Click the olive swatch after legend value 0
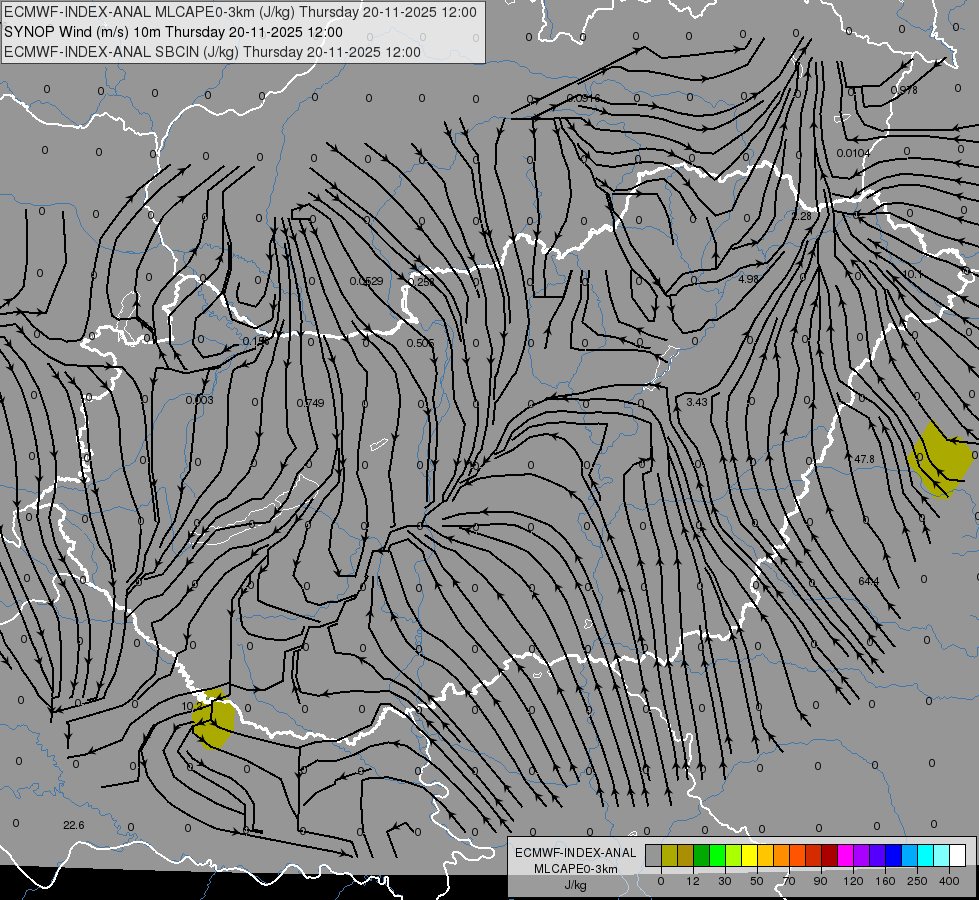Viewport: 979px width, 900px height. coord(669,855)
